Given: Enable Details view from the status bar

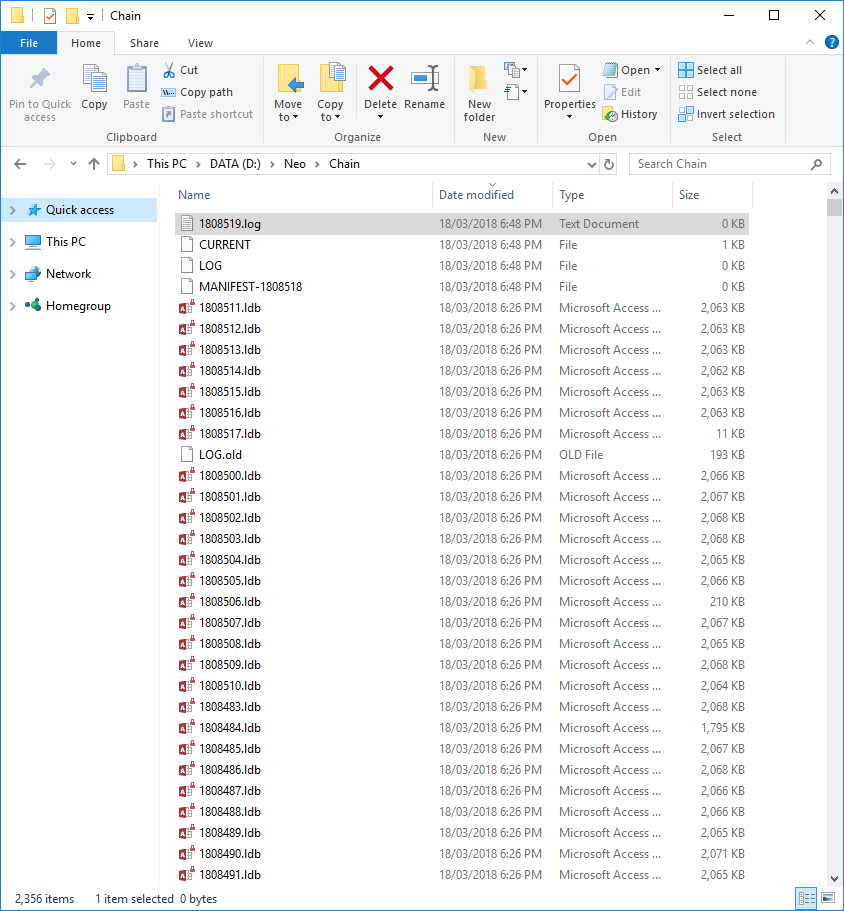Looking at the screenshot, I should pos(806,898).
